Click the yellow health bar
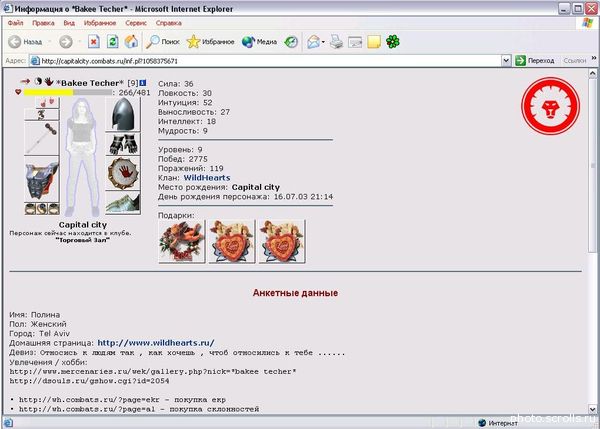Viewport: 600px width, 429px height. tap(49, 92)
